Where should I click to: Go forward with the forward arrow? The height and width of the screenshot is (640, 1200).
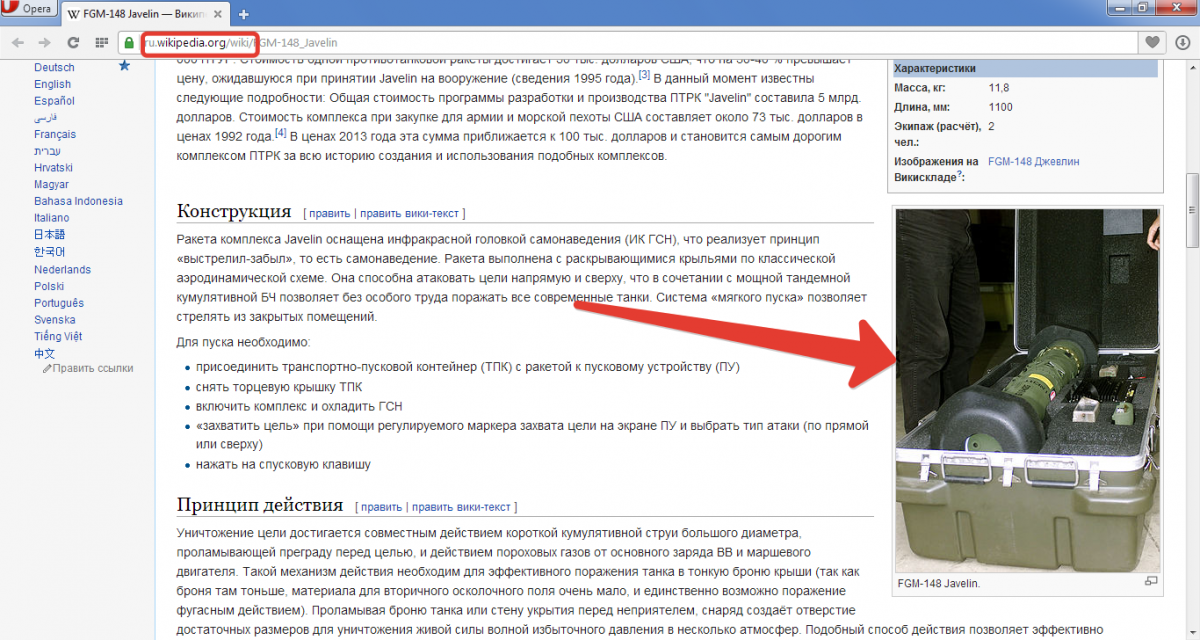44,43
